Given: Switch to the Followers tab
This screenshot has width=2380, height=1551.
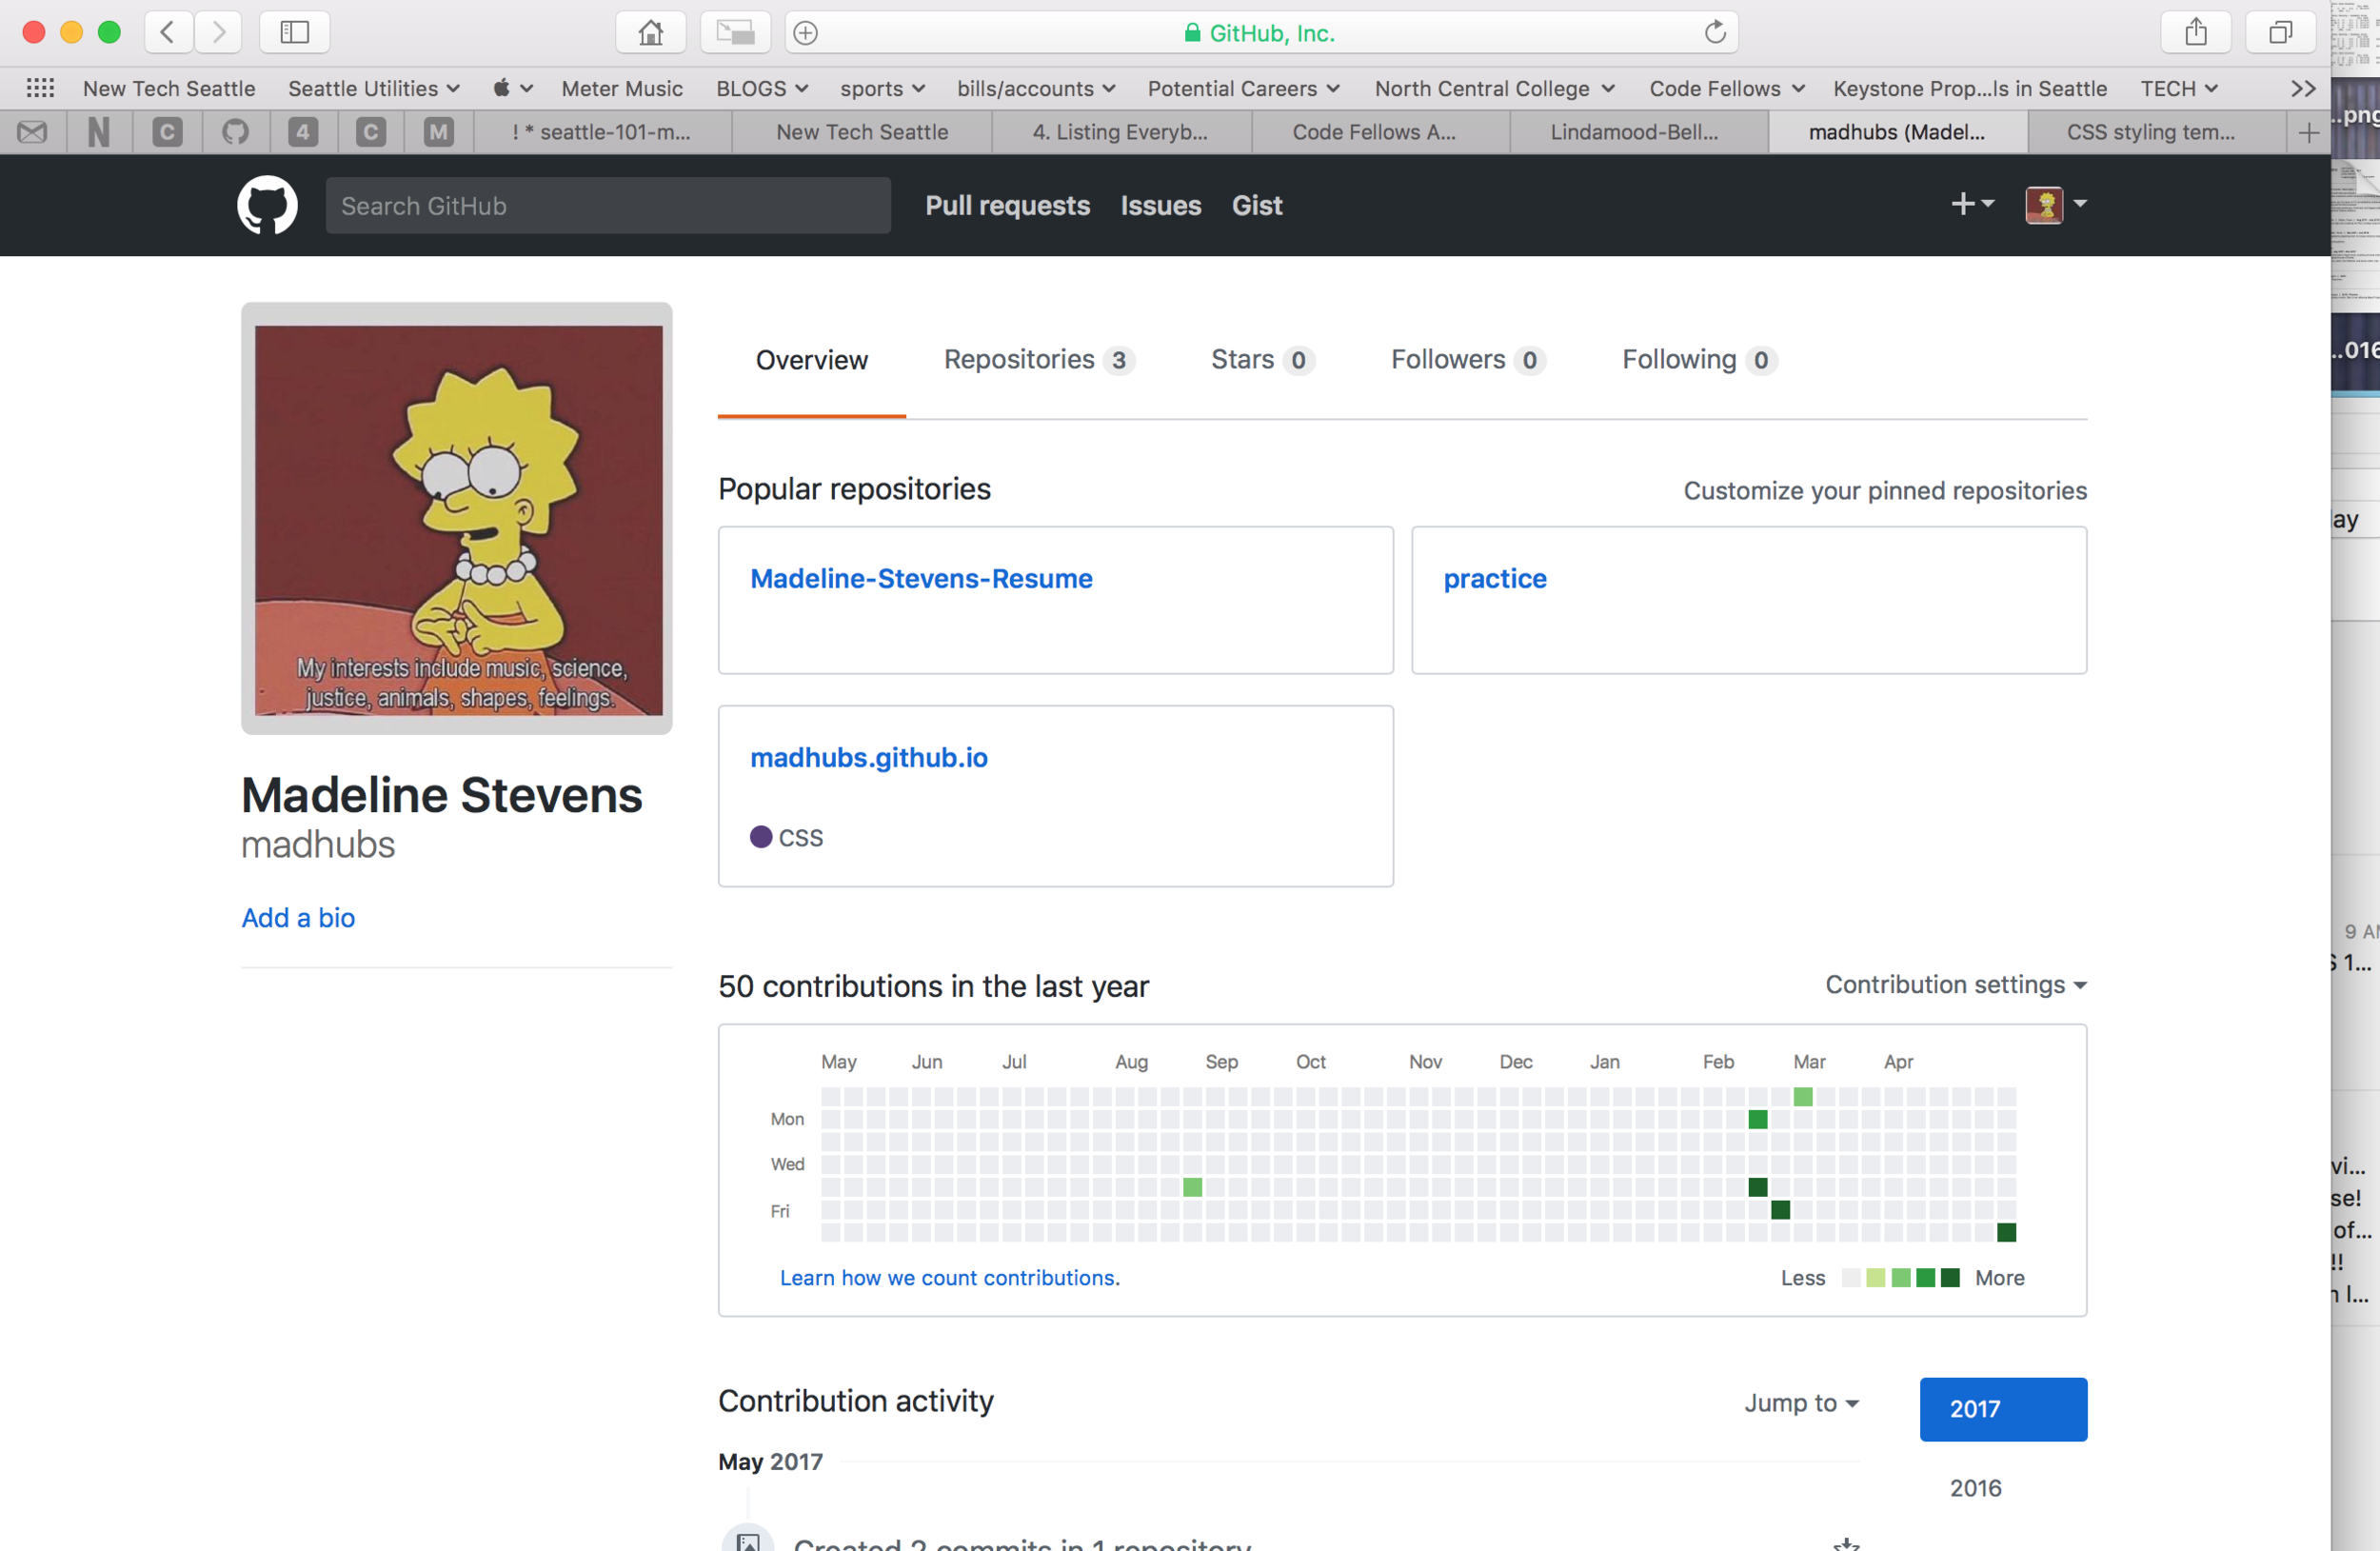Looking at the screenshot, I should (x=1468, y=360).
